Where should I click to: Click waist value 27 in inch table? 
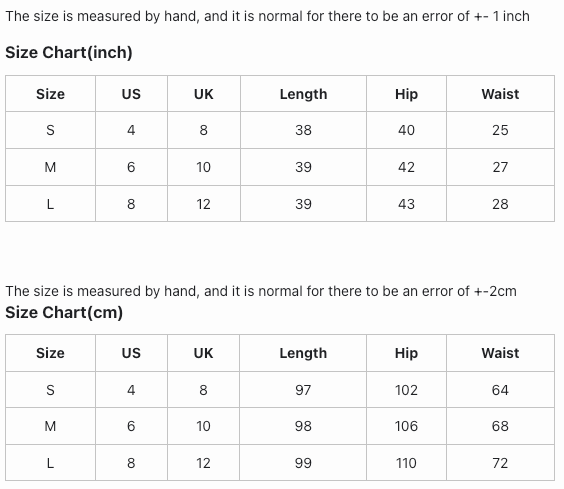(500, 167)
